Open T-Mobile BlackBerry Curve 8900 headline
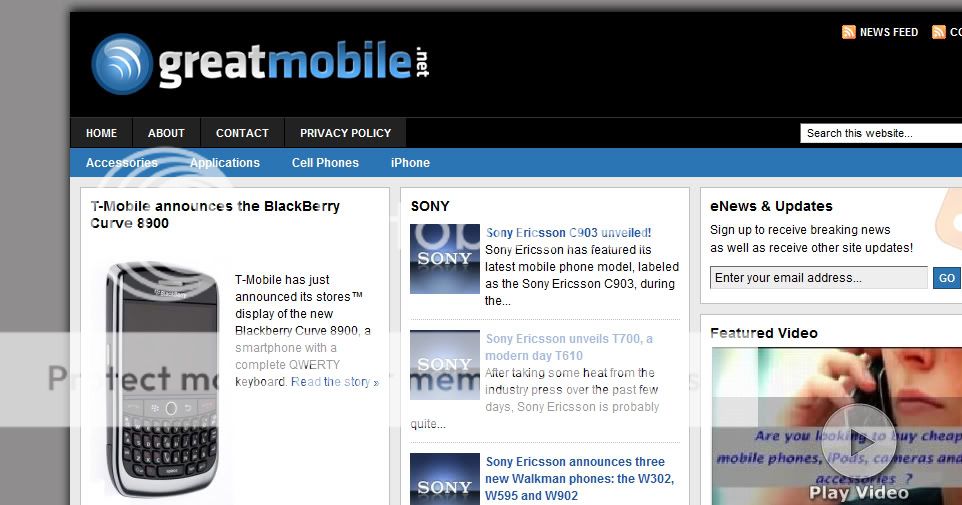 [215, 215]
